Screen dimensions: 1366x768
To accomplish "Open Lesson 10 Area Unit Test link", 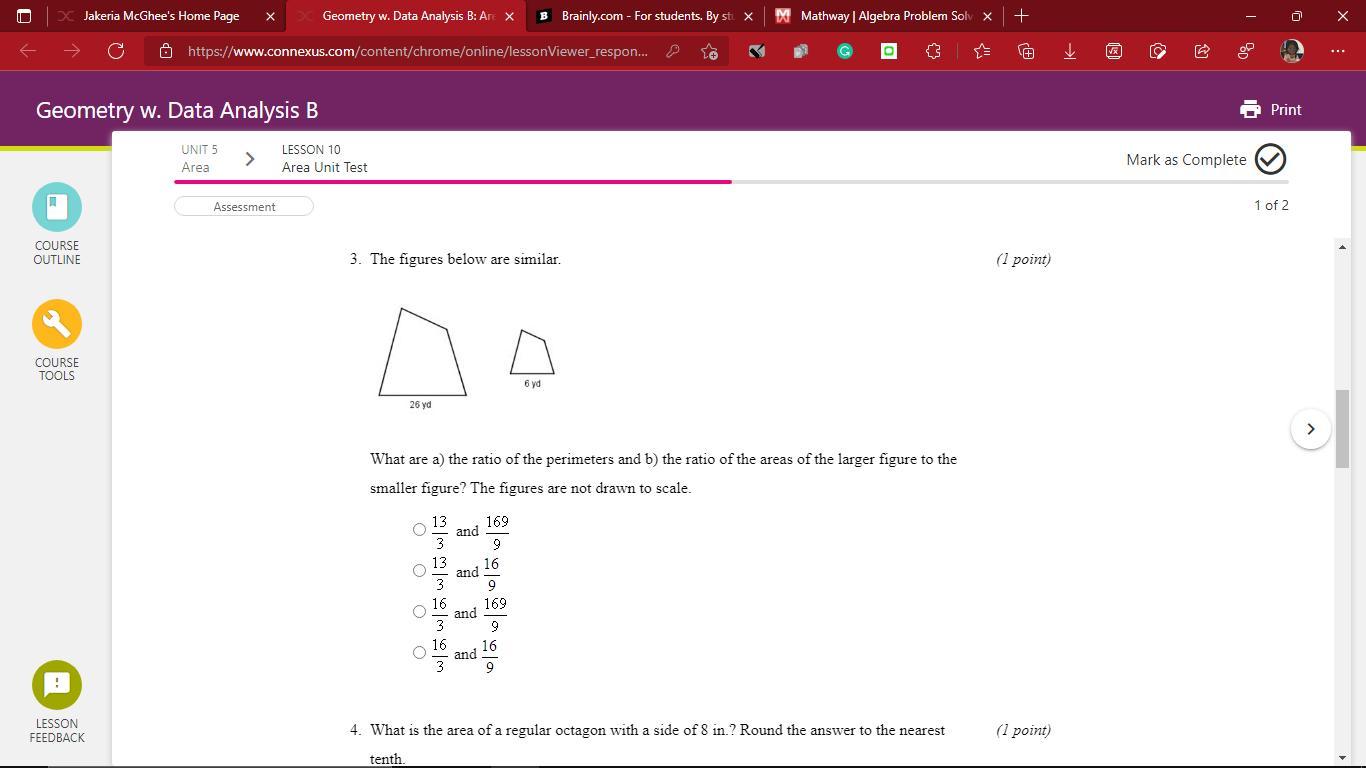I will [324, 159].
